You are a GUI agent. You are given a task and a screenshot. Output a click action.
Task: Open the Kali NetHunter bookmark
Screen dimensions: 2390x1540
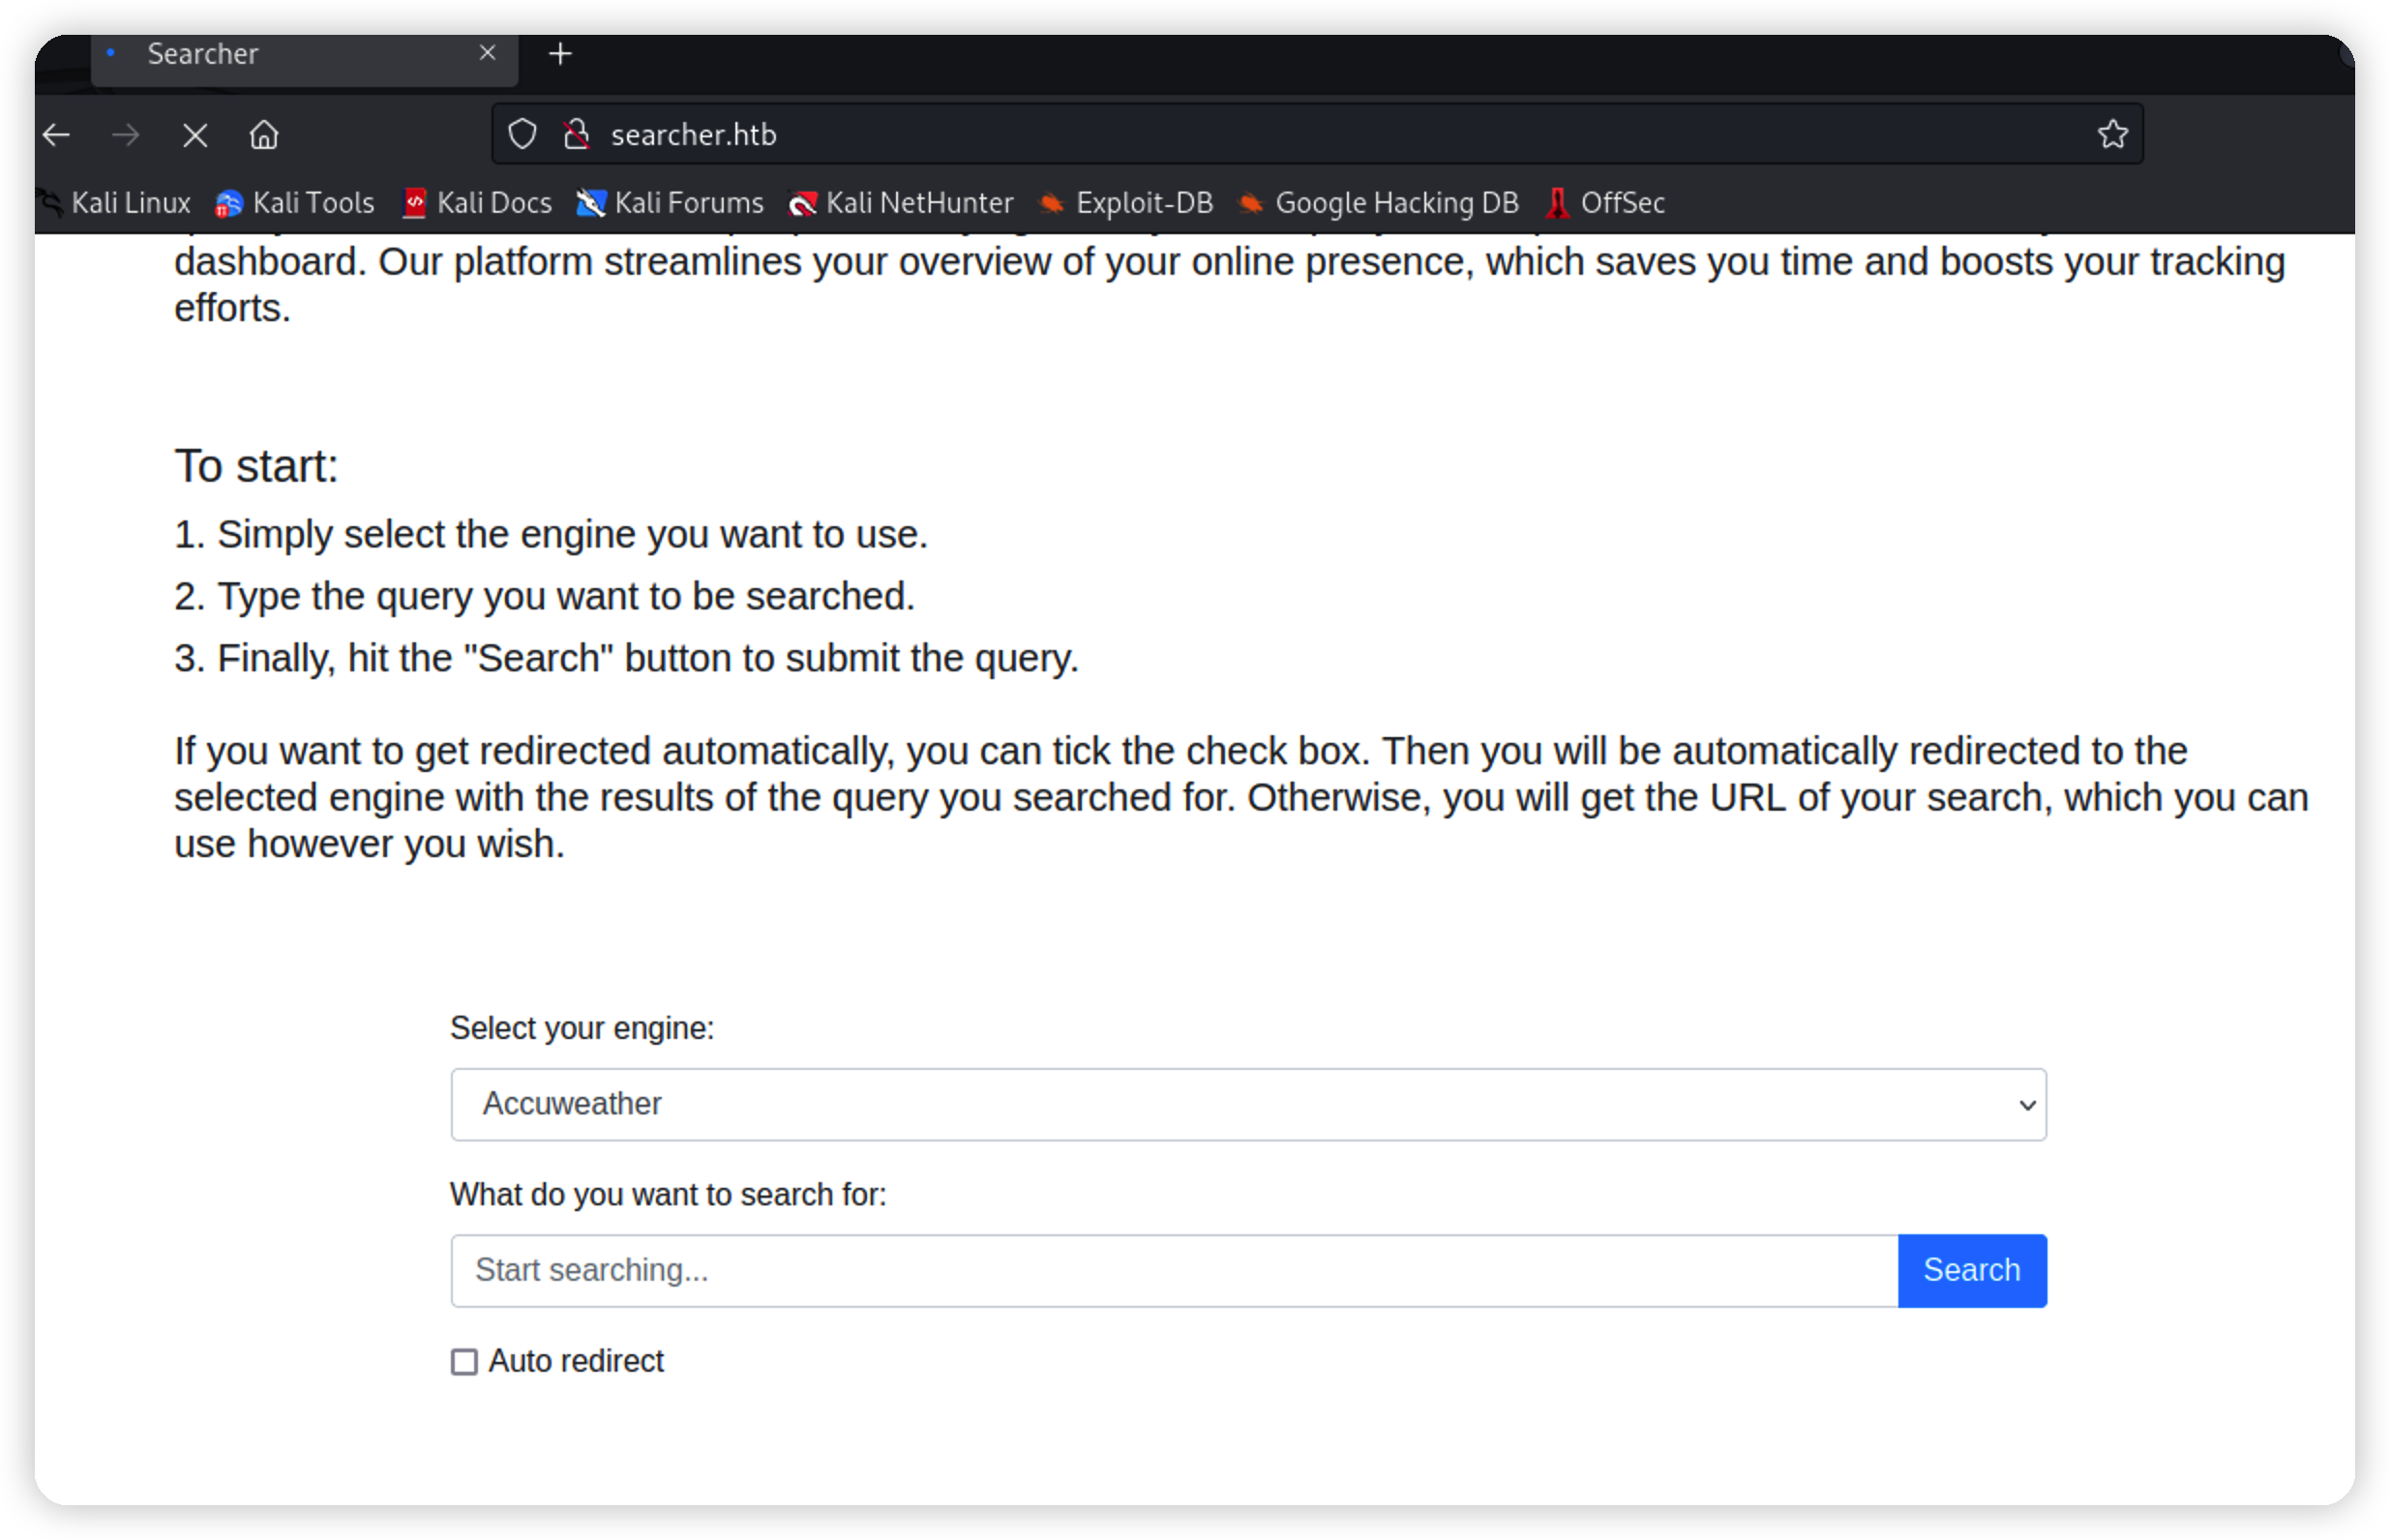click(902, 203)
